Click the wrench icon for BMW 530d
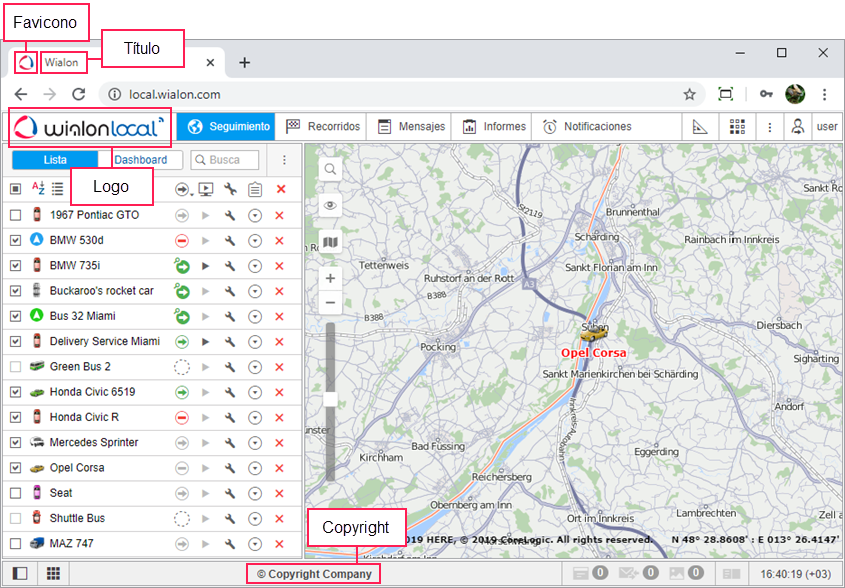The width and height of the screenshot is (845, 588). tap(230, 241)
